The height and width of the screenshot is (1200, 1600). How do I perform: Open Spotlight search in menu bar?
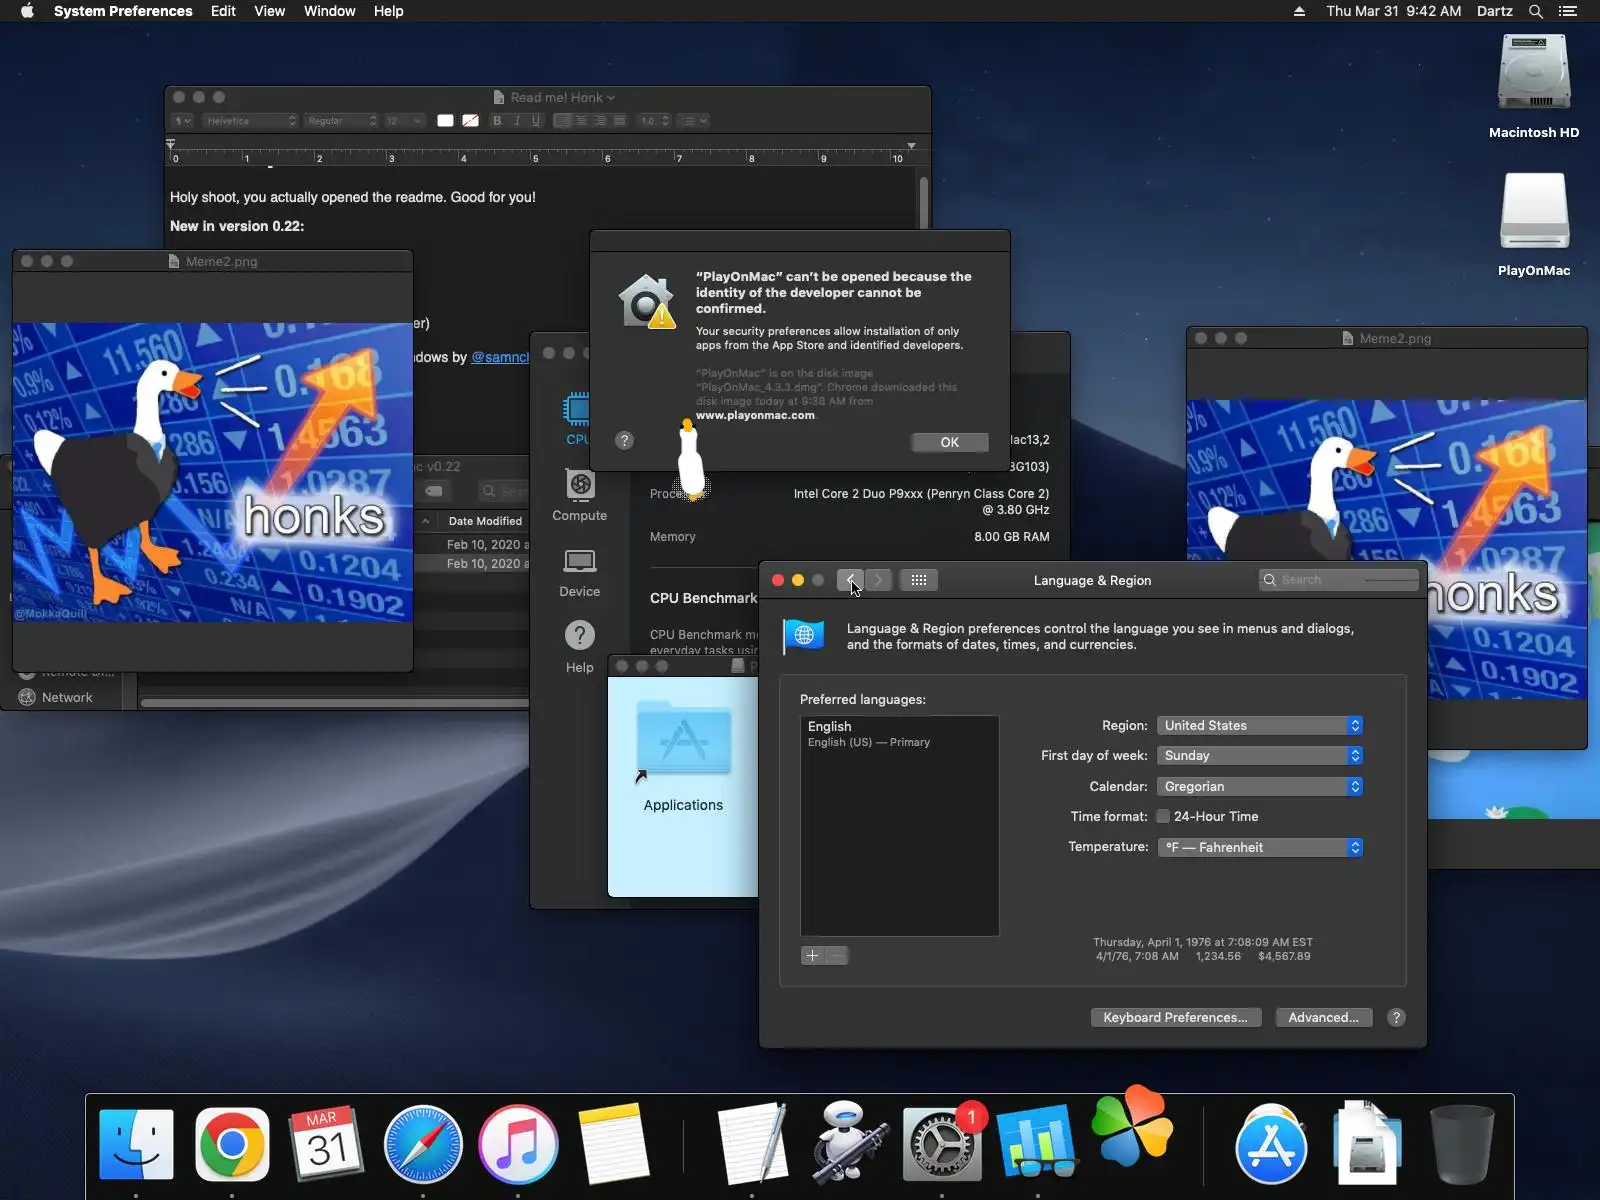(x=1536, y=11)
